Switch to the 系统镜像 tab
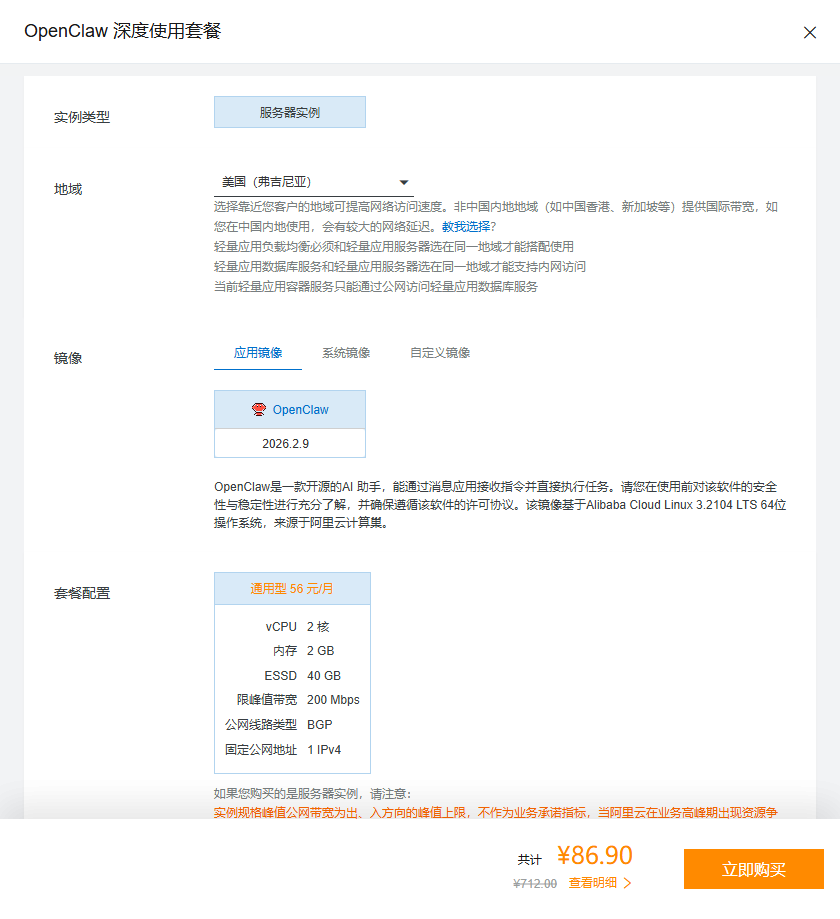 tap(346, 353)
